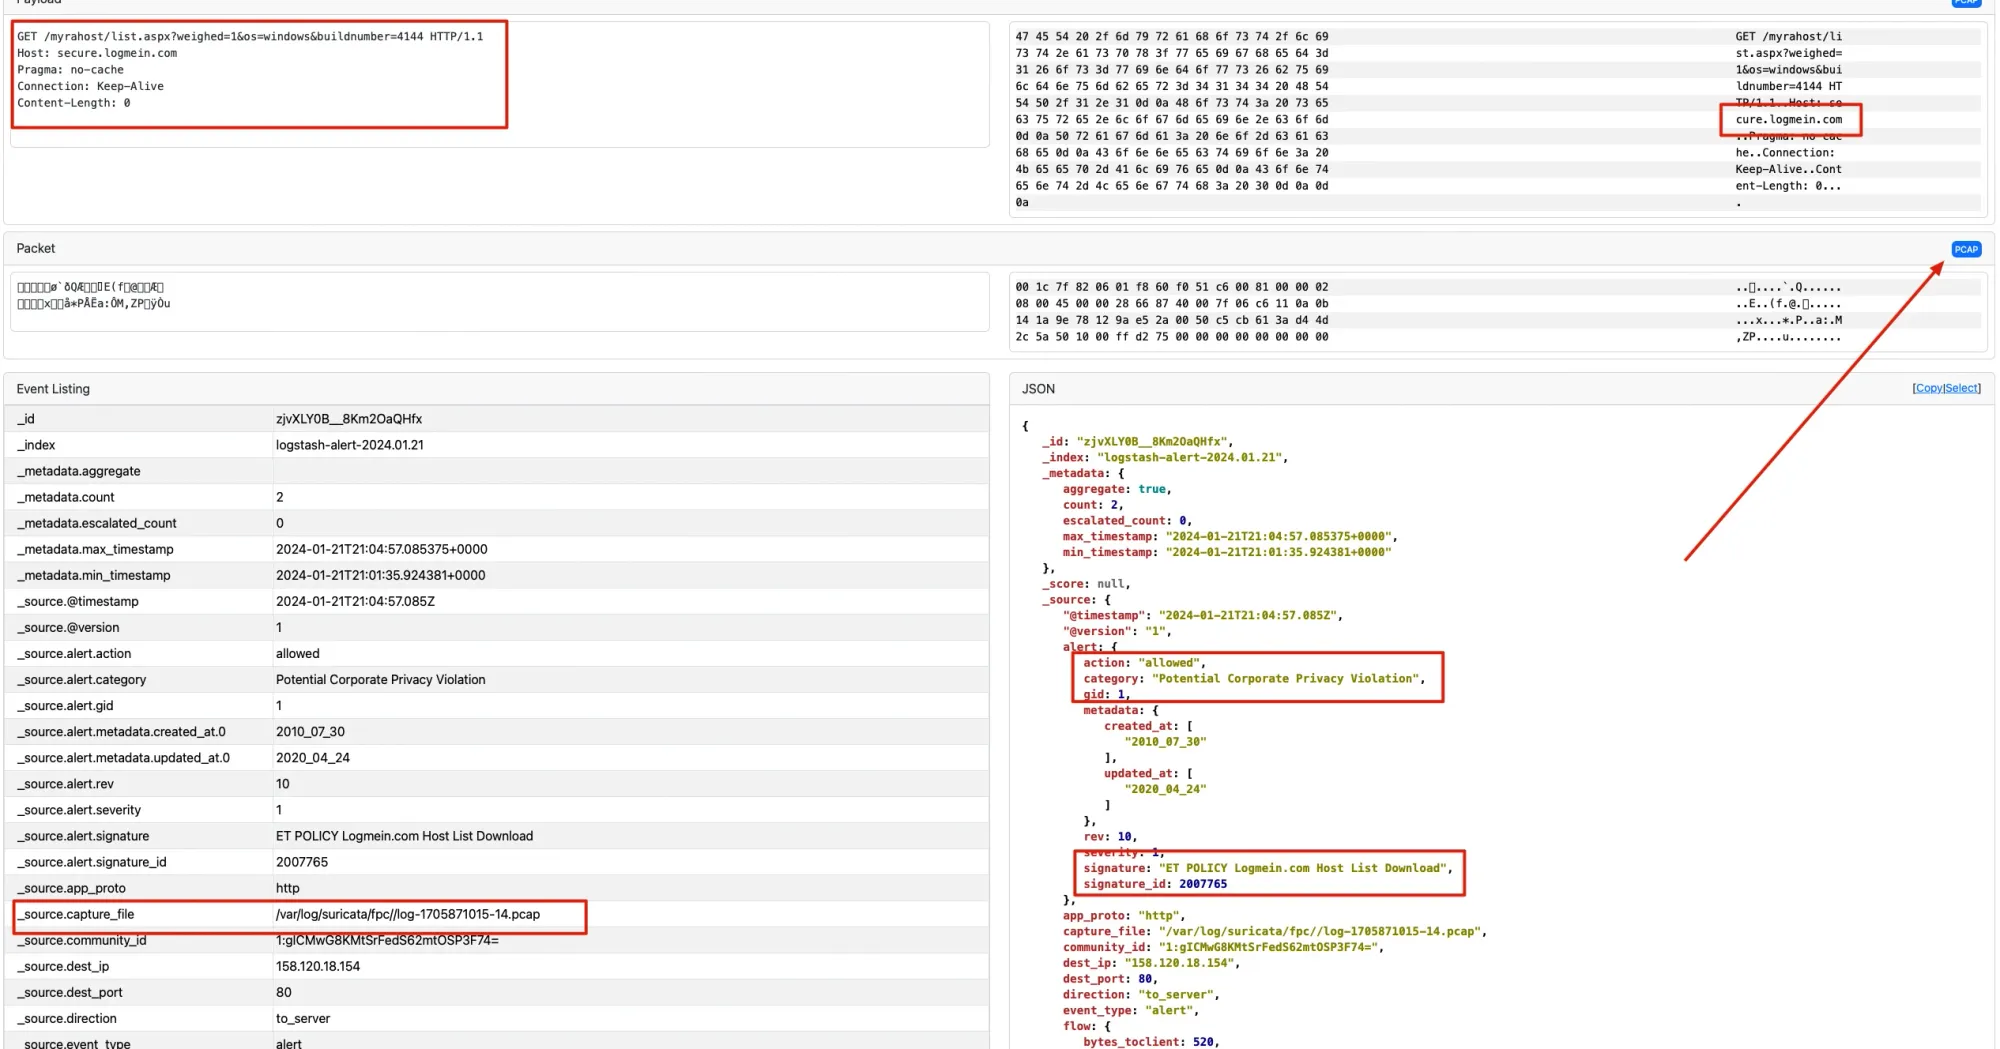Click payload hex row starting "47 45 54 20"

point(1172,36)
